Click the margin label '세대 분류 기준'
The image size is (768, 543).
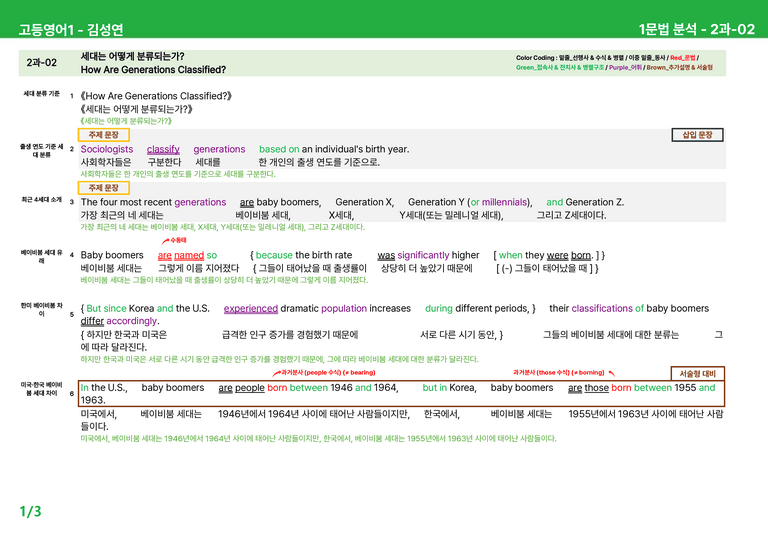(x=42, y=94)
